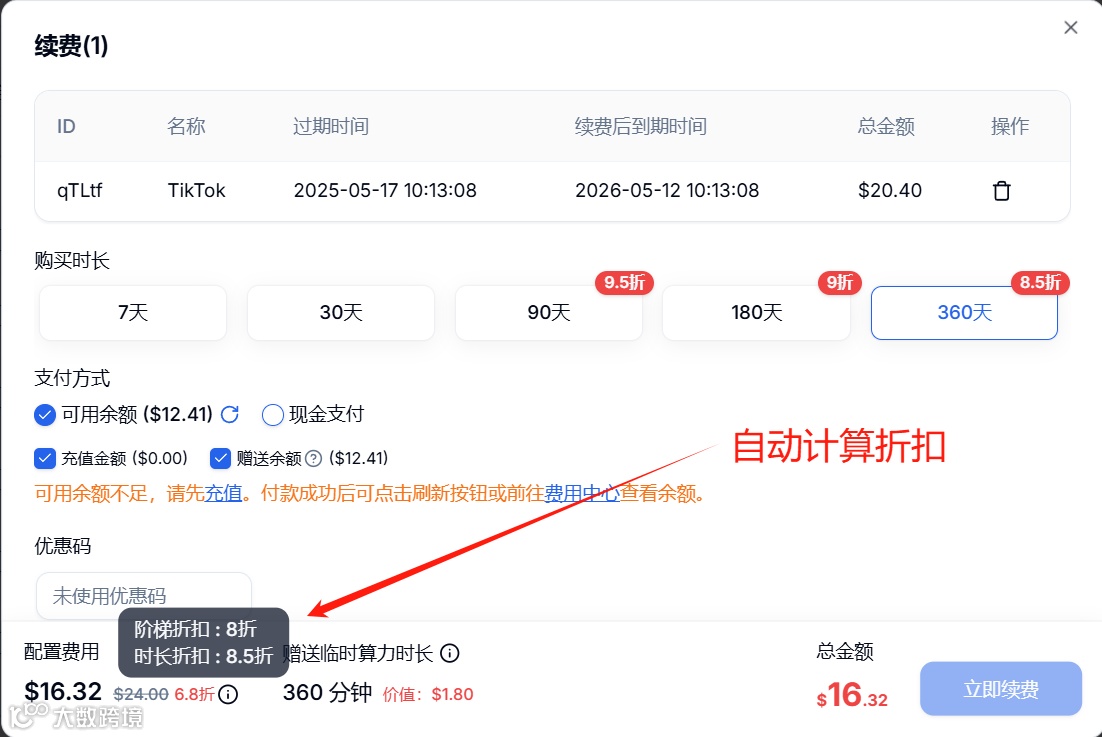Screen dimensions: 1102x737
Task: Click the 8.5折 discount badge
Action: pos(1040,282)
